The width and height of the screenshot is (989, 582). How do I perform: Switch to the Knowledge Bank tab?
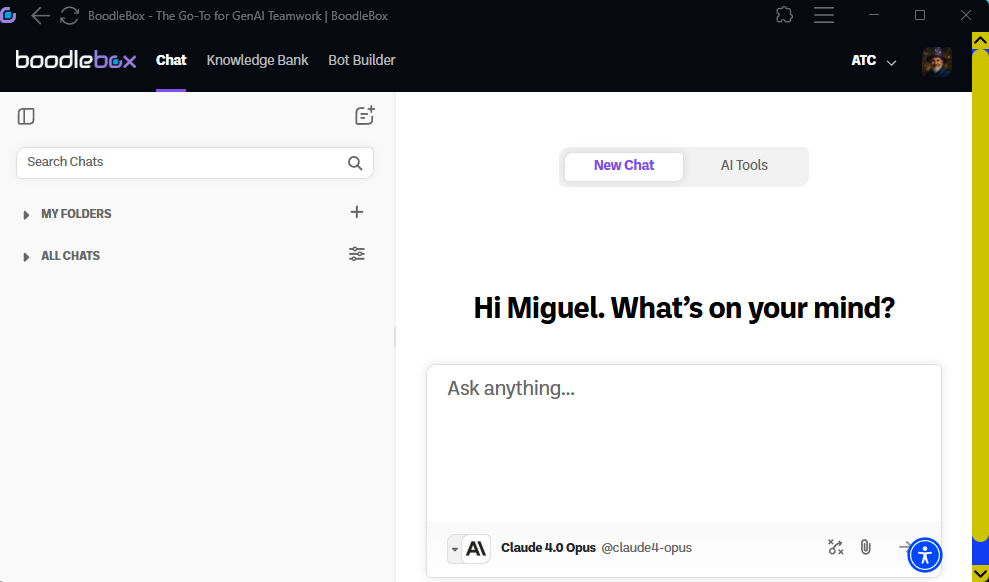point(257,60)
